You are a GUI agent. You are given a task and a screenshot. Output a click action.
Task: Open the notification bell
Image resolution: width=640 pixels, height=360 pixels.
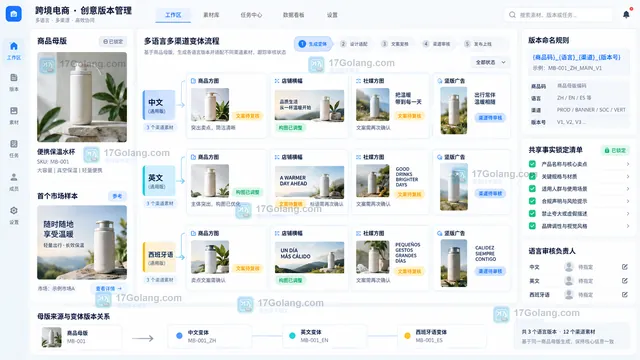coord(627,15)
